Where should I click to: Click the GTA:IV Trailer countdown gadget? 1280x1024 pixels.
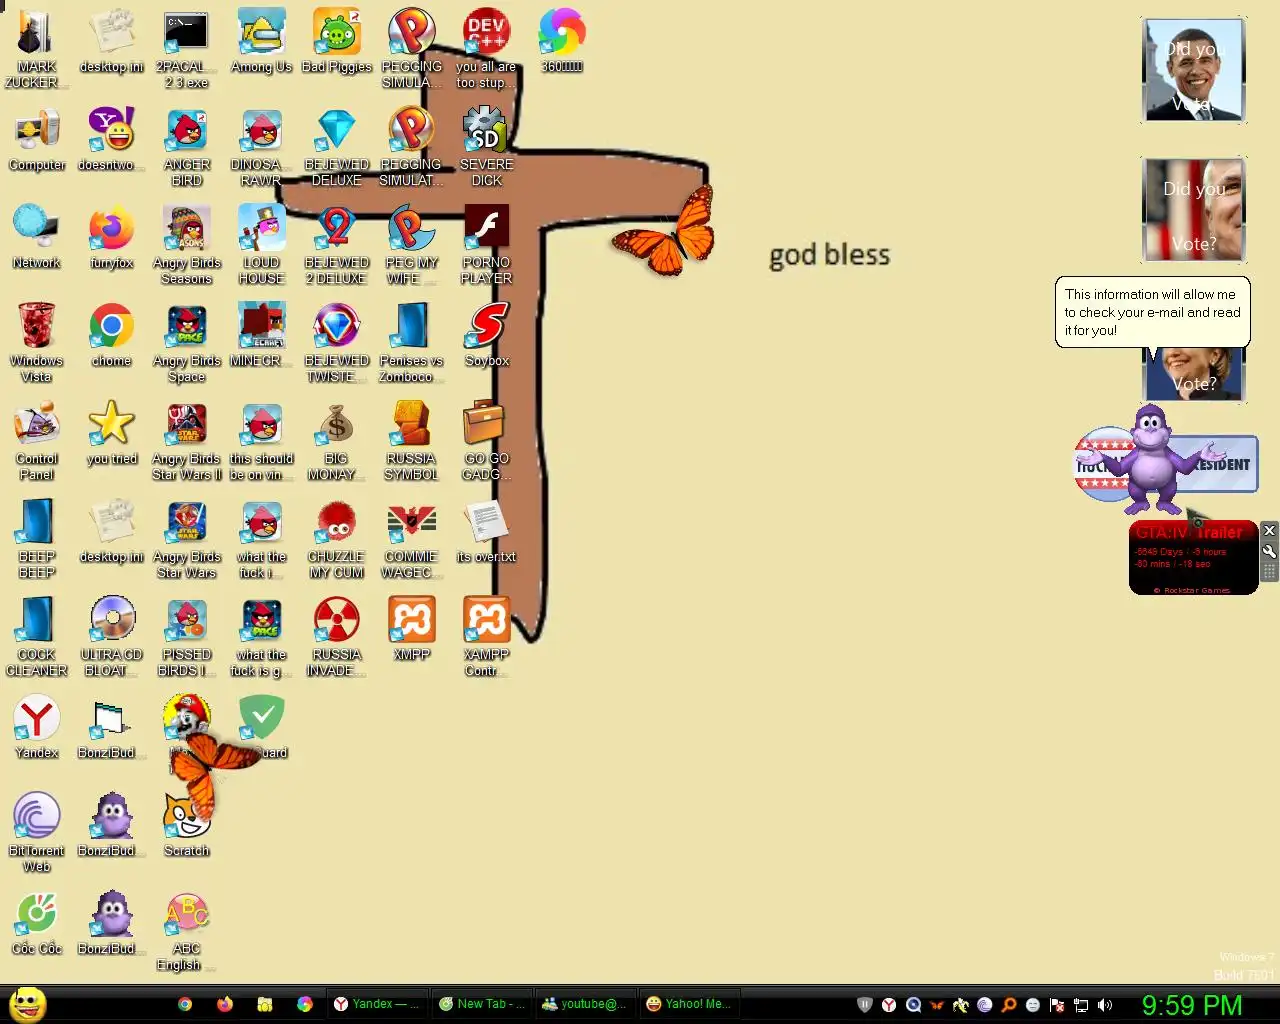click(x=1193, y=558)
